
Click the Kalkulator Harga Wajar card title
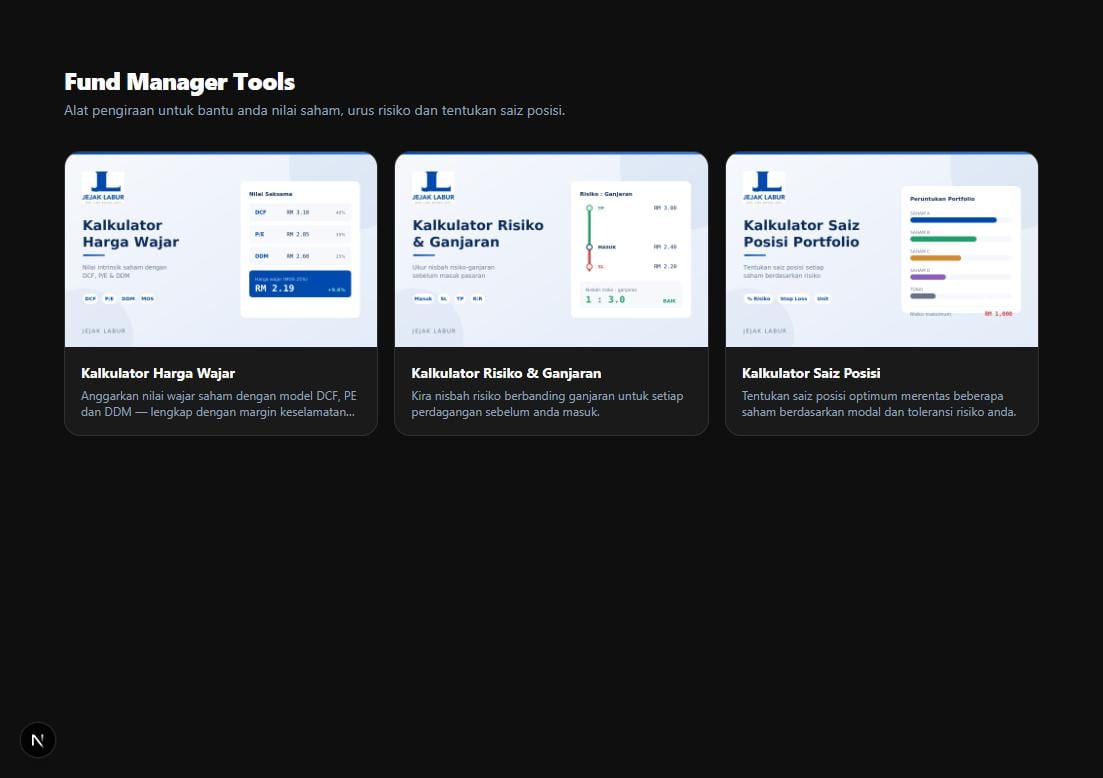point(158,374)
